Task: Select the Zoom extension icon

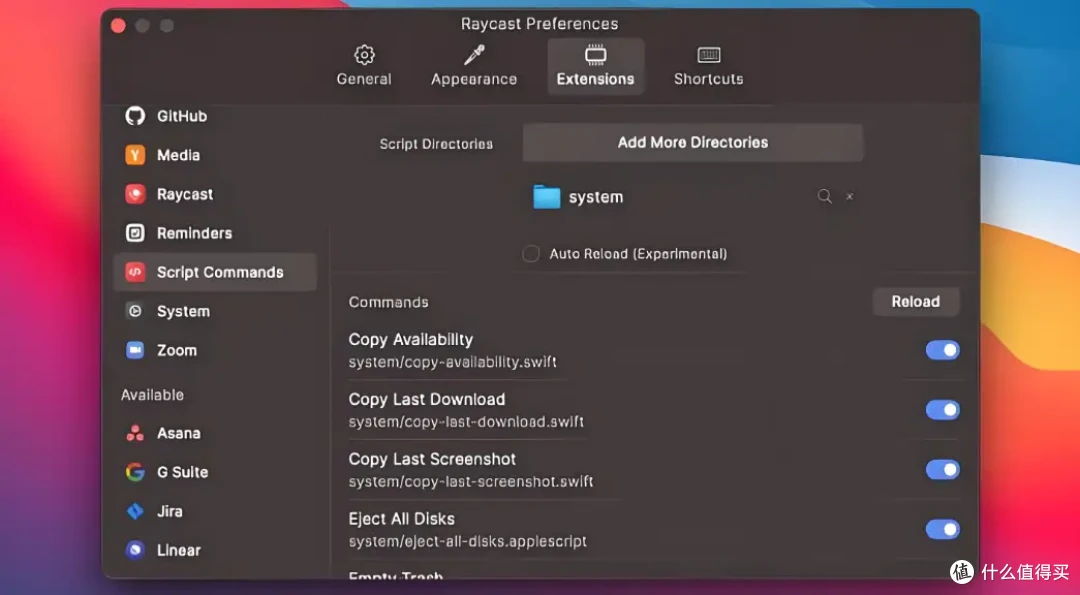Action: [x=135, y=350]
